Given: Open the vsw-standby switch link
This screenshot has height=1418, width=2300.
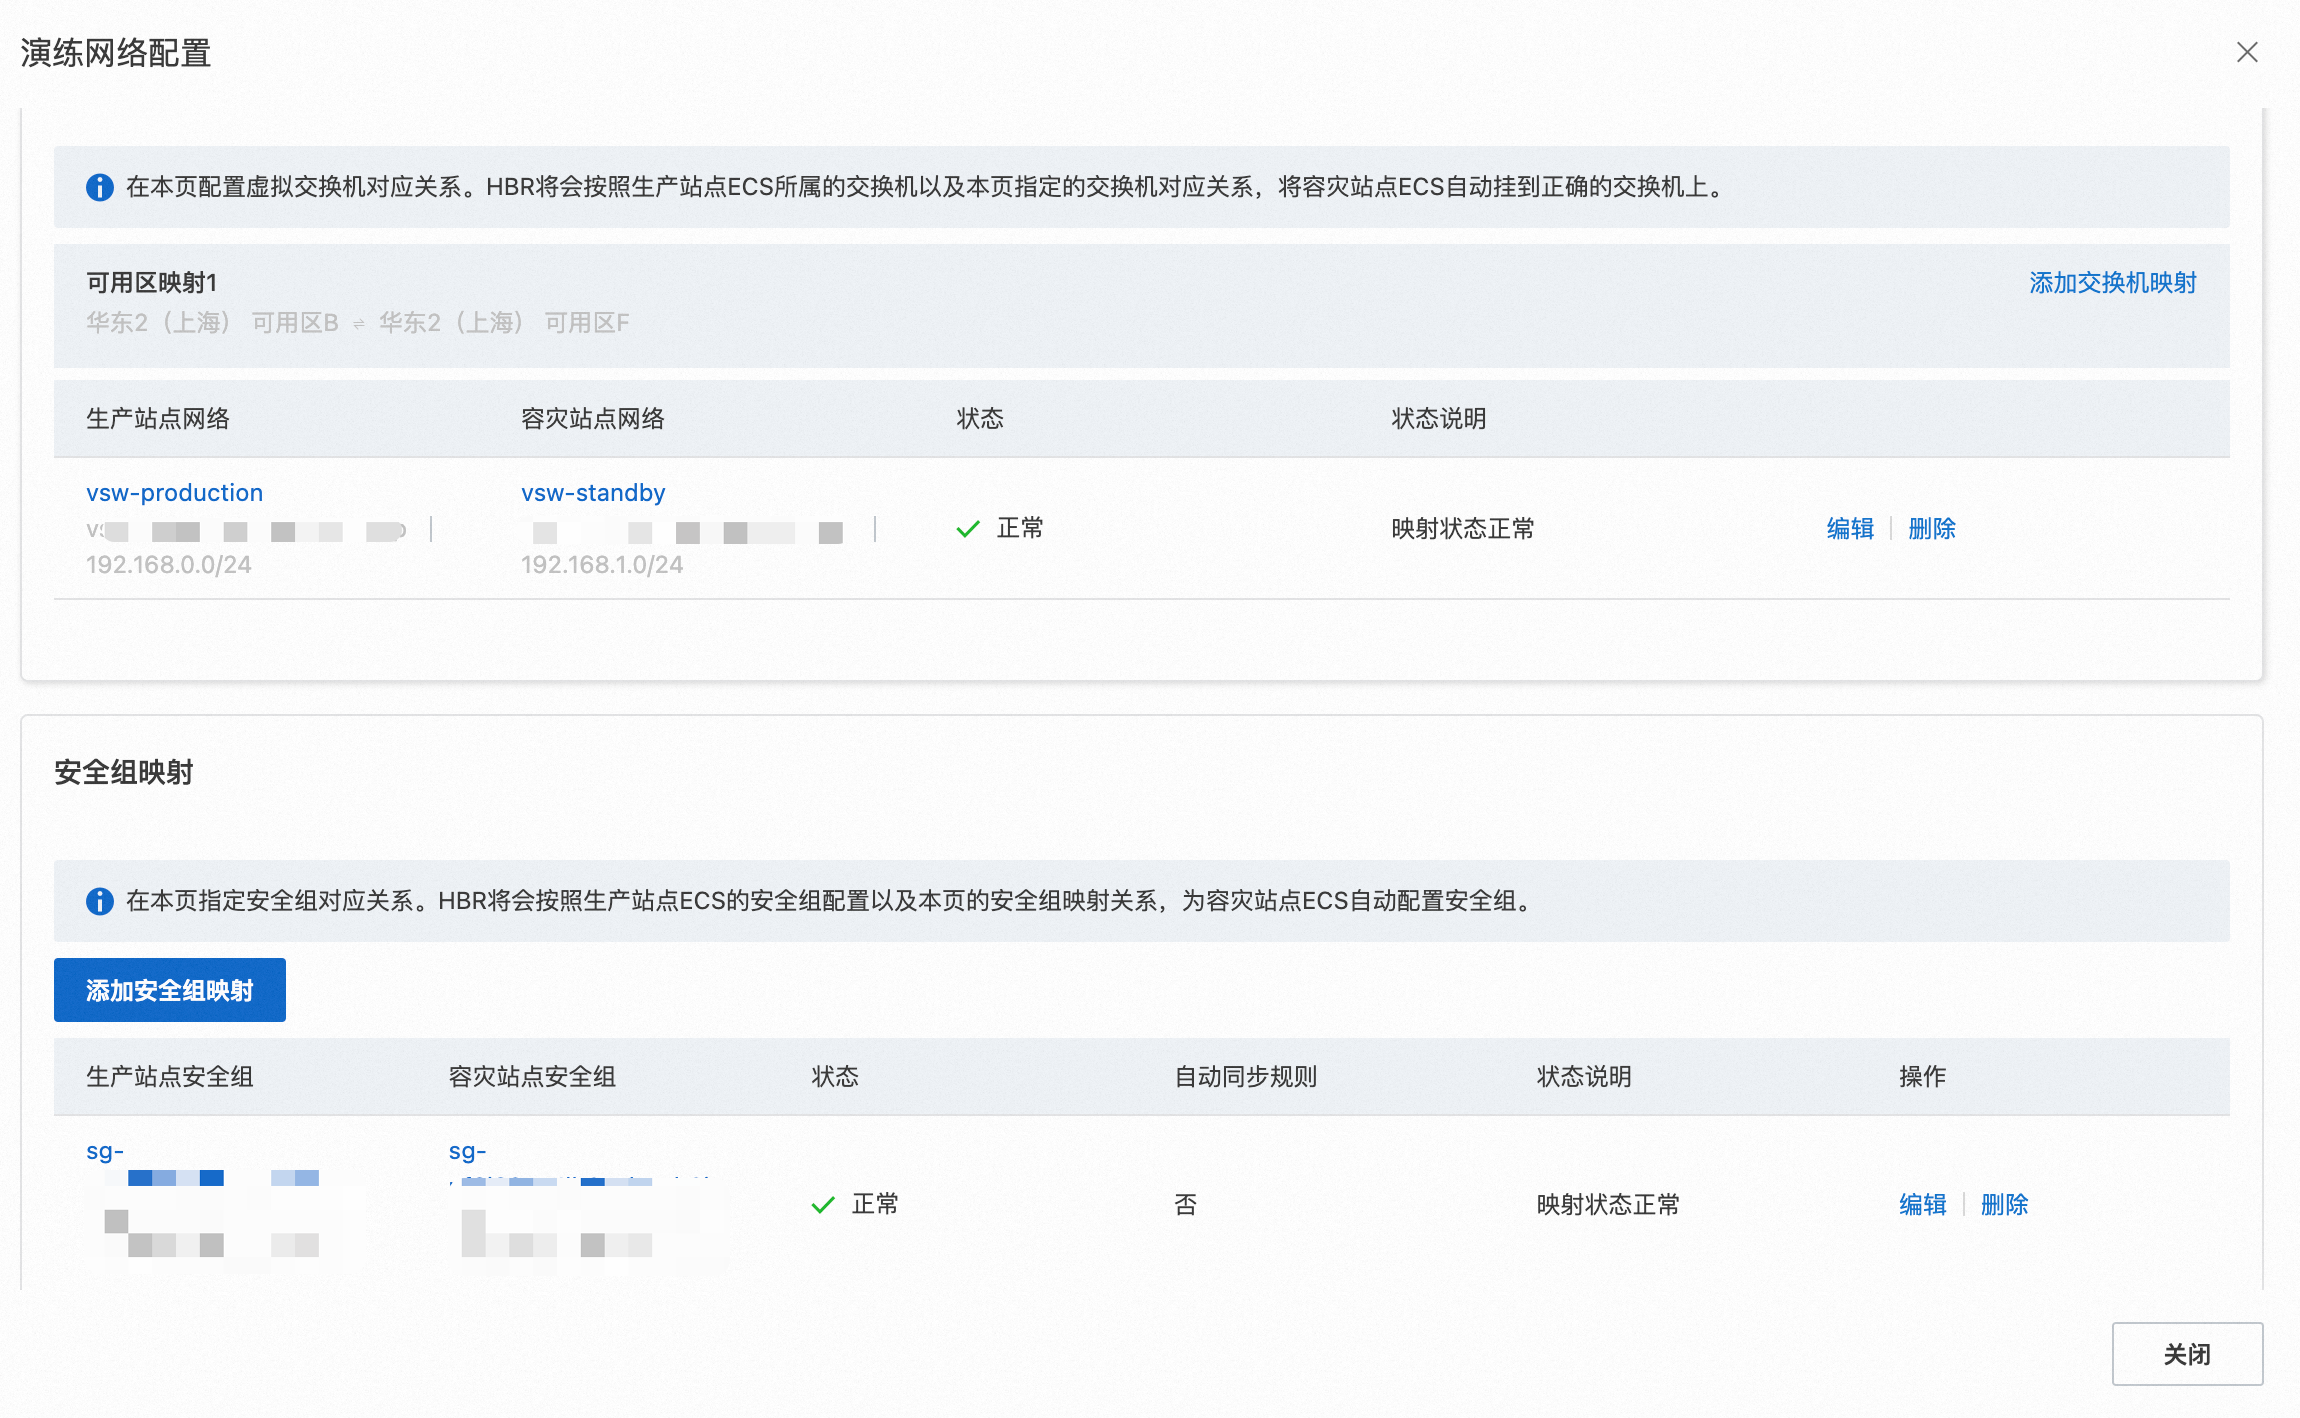Looking at the screenshot, I should (x=593, y=493).
